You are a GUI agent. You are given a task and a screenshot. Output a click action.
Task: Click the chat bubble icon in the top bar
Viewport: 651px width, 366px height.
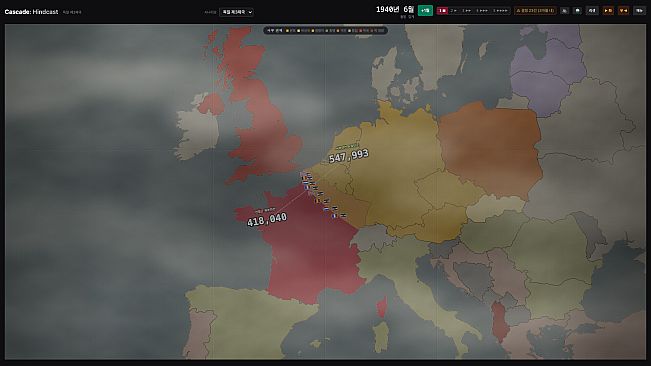tap(578, 10)
